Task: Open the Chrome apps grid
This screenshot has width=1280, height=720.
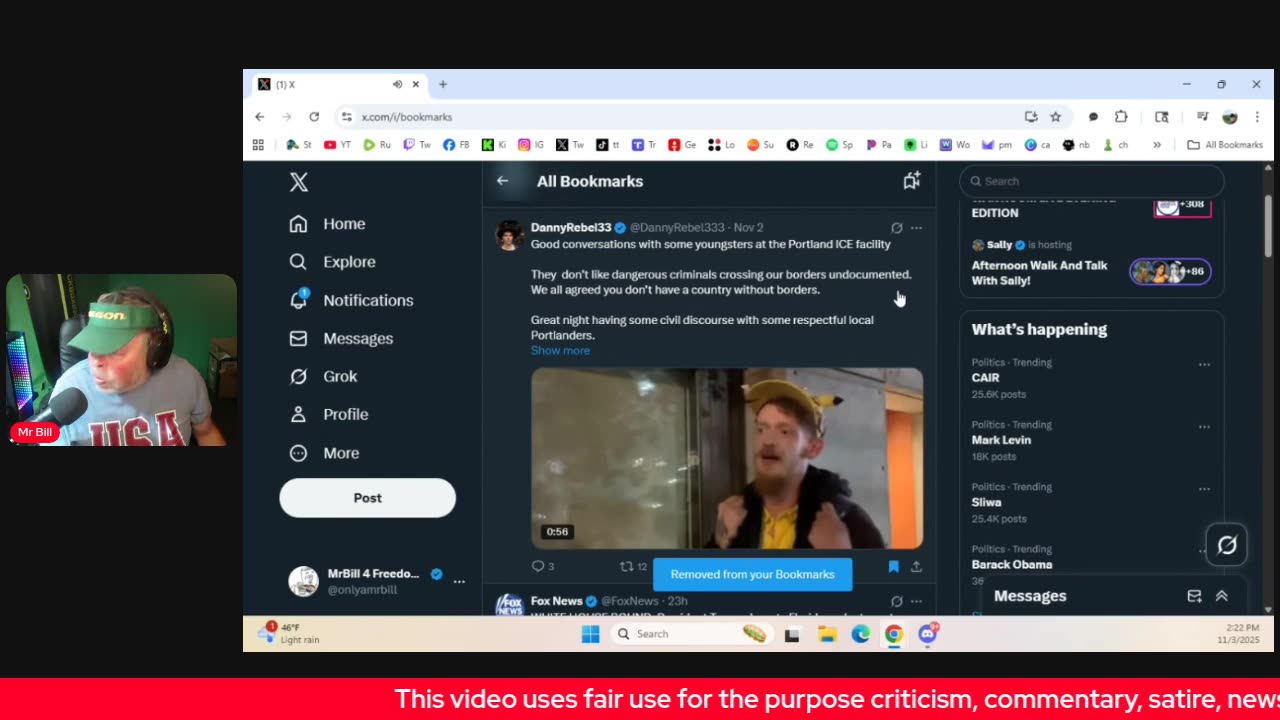Action: (x=258, y=145)
